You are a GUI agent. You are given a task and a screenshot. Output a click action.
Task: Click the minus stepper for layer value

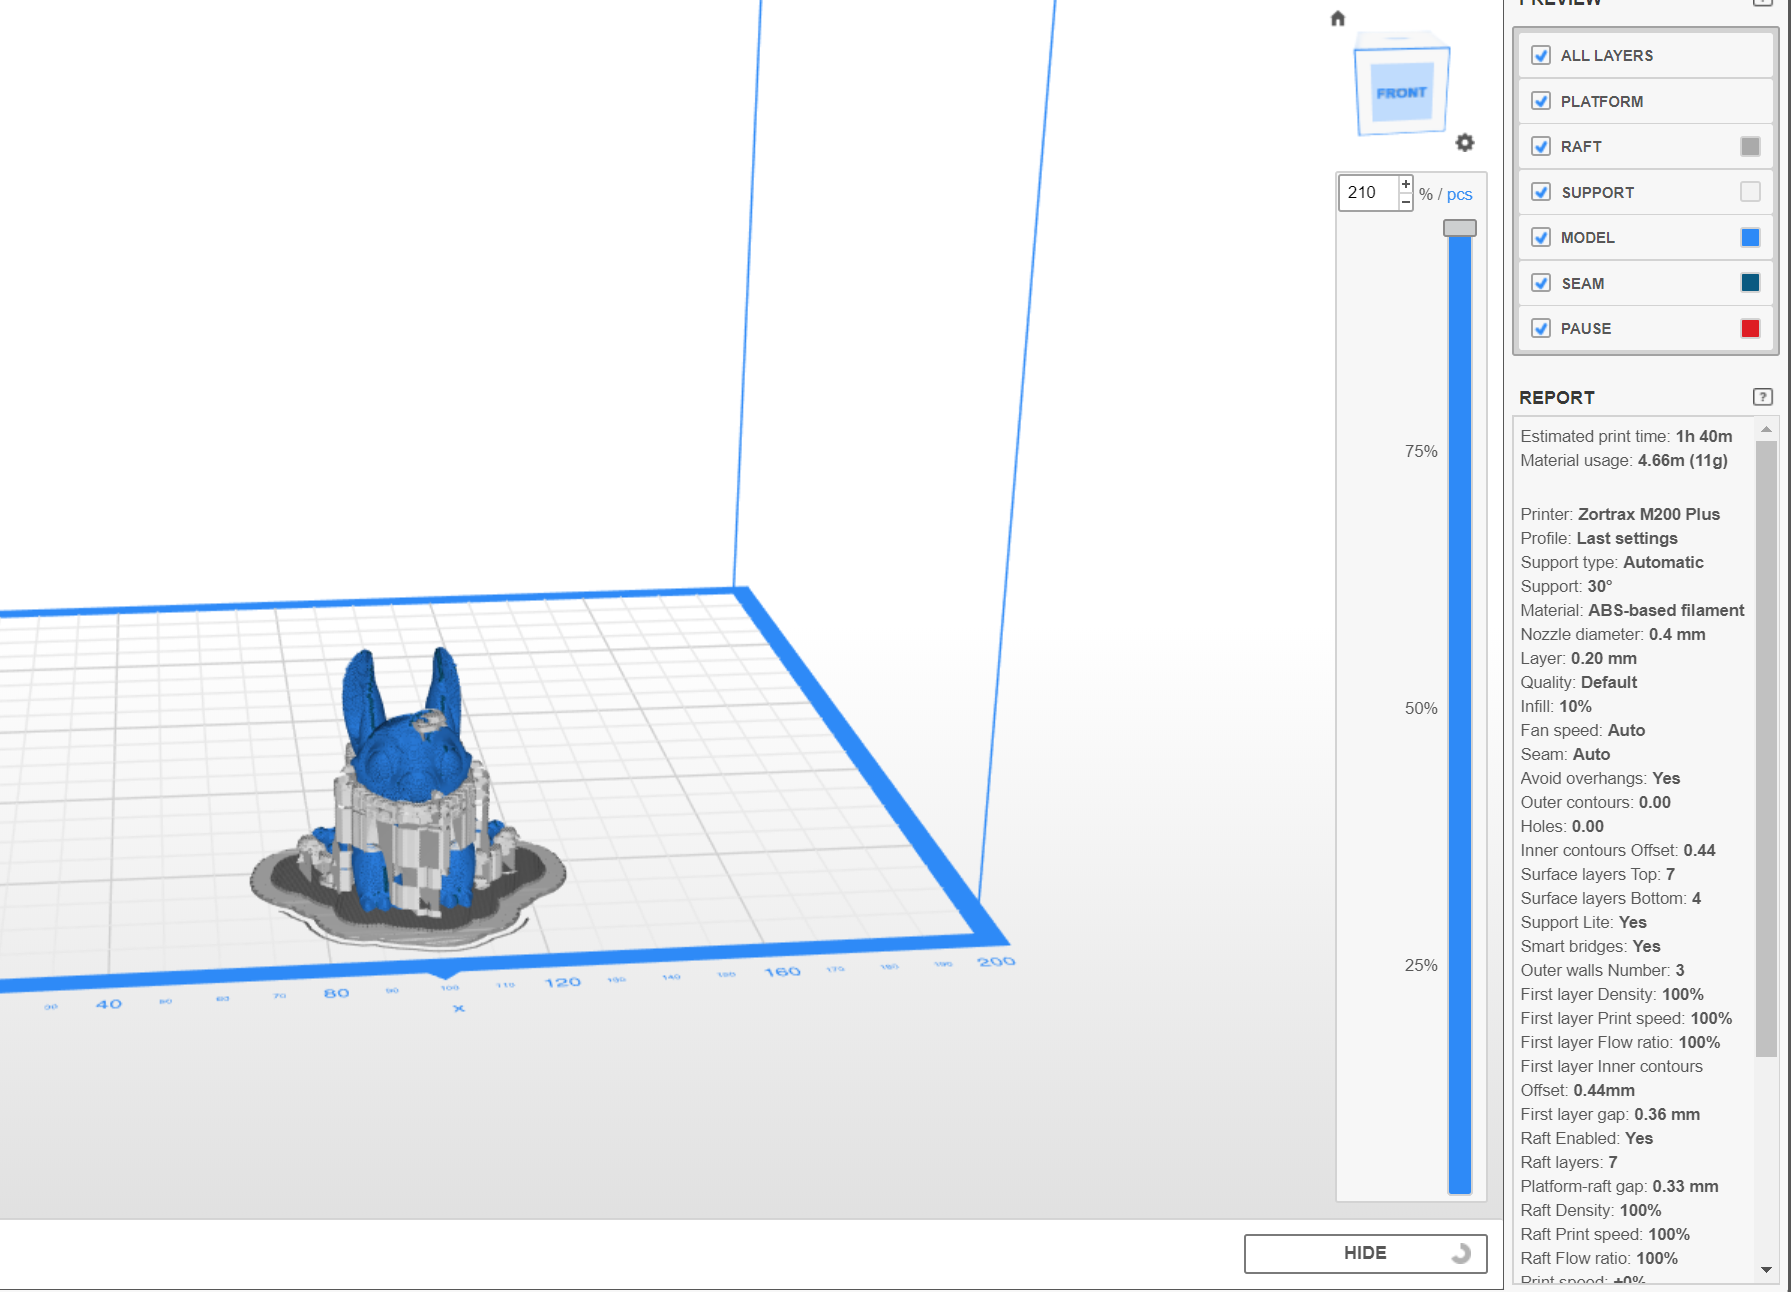click(x=1406, y=201)
